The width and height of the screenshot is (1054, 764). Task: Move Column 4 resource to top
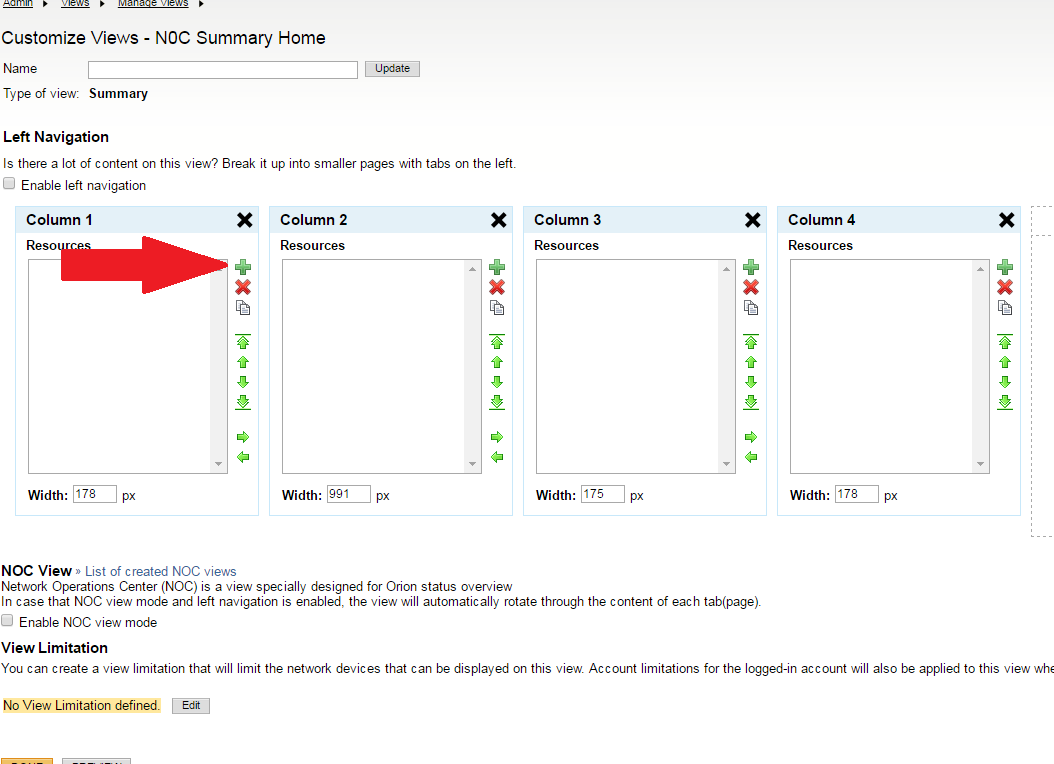1005,341
